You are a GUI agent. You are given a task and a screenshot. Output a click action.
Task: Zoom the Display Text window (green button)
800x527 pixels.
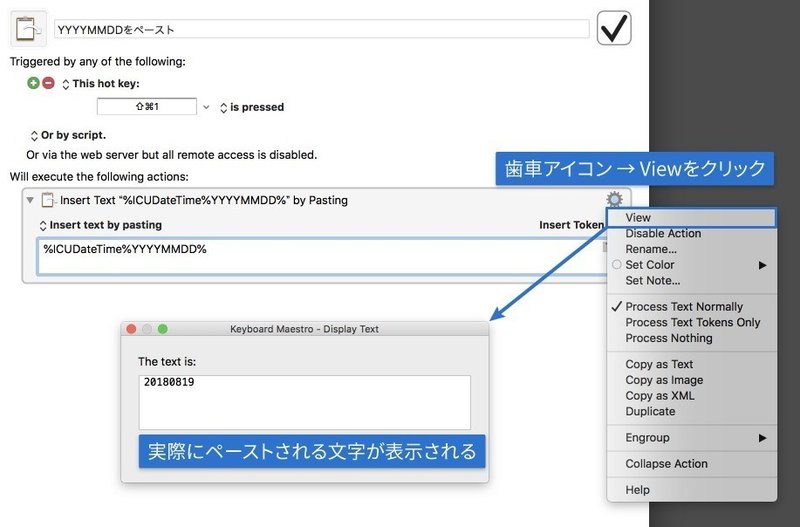tap(163, 329)
